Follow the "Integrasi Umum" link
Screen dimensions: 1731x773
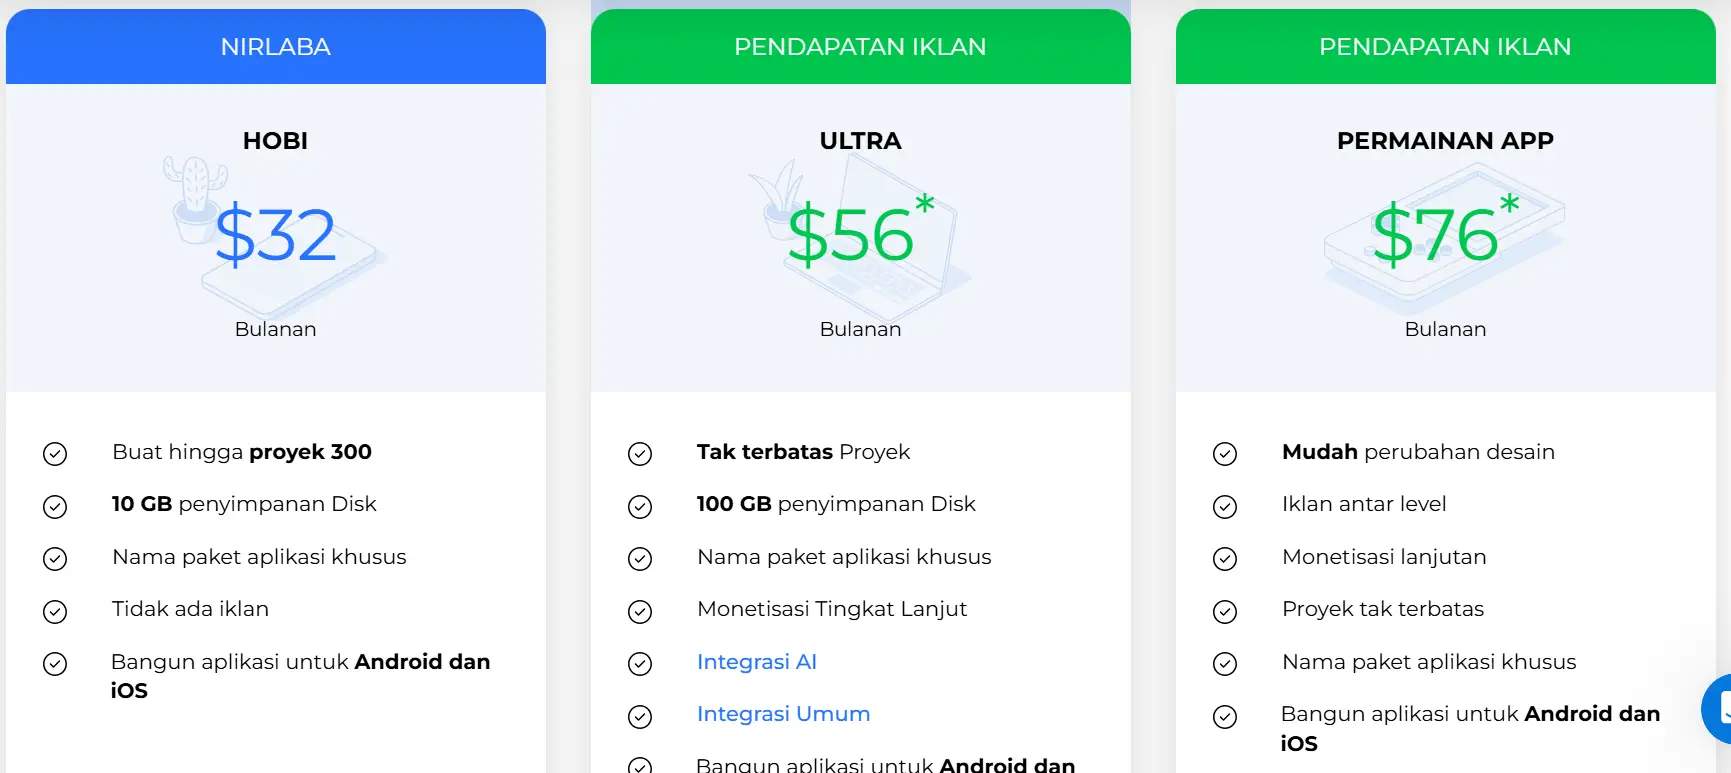tap(783, 714)
